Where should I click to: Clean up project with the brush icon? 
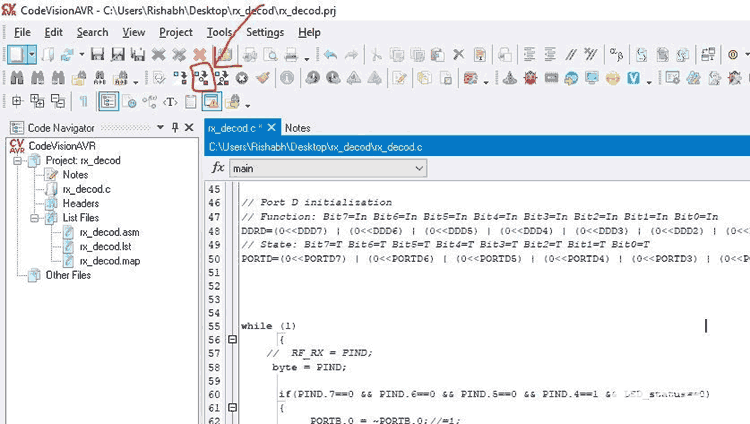[x=263, y=77]
